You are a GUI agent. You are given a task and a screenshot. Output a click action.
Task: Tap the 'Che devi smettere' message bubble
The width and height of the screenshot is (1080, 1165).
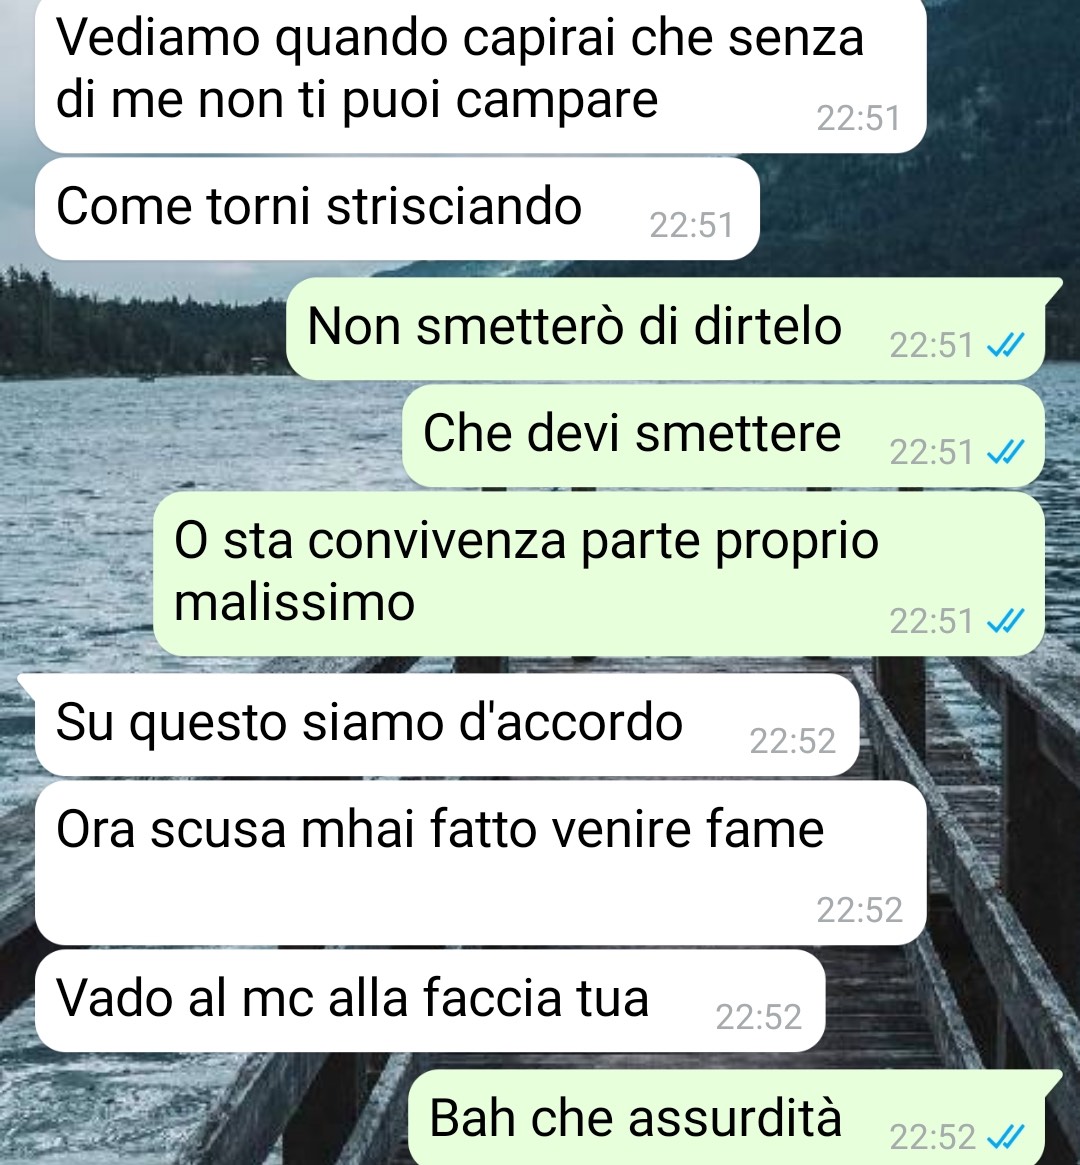723,435
